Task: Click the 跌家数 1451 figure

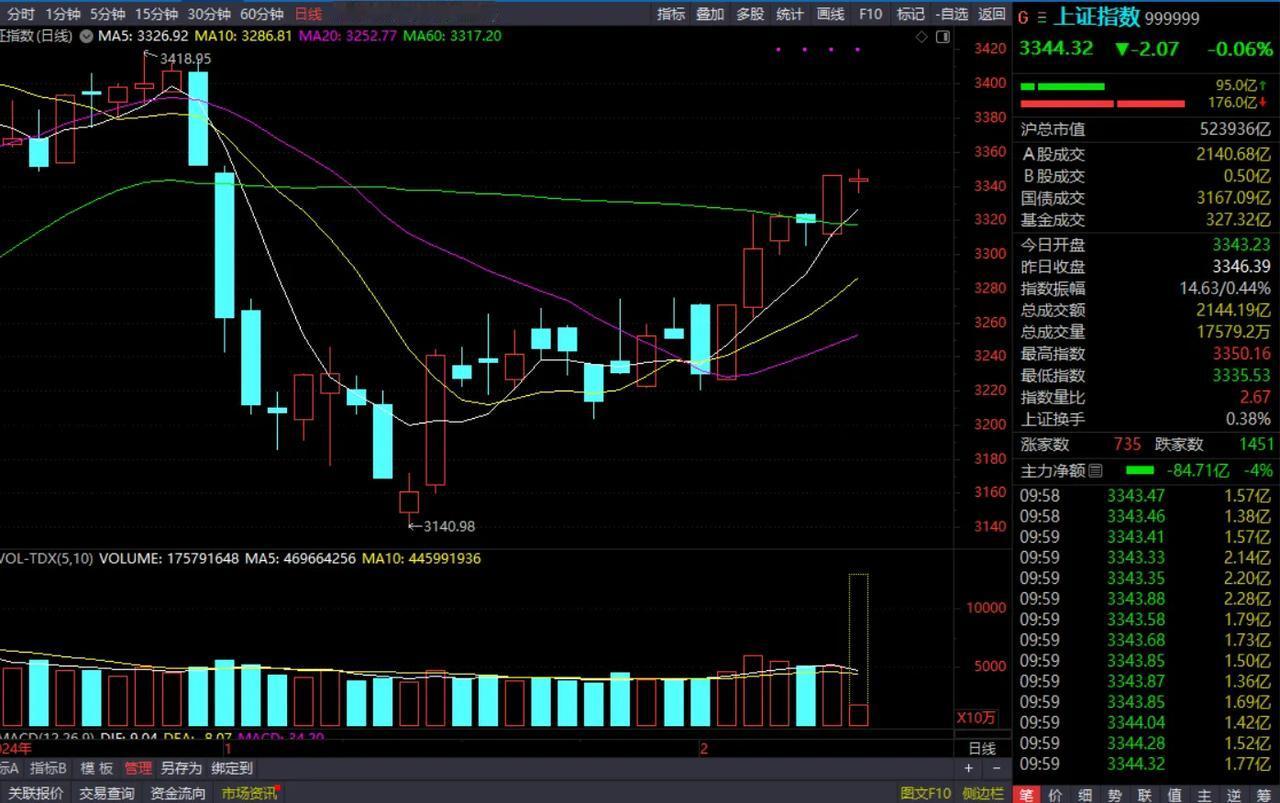Action: point(1255,444)
